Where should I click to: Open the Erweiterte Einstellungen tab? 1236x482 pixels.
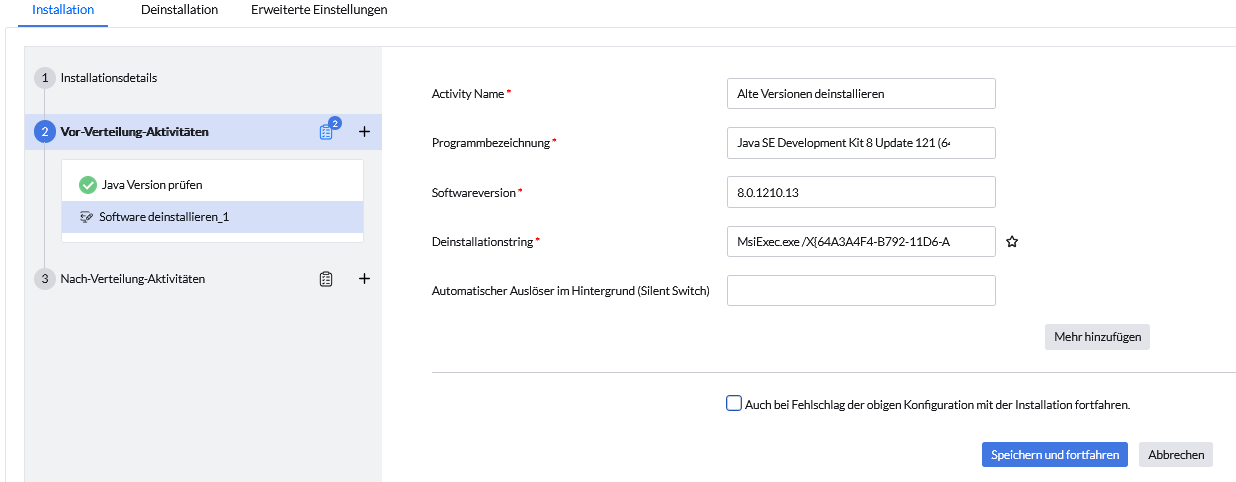319,10
